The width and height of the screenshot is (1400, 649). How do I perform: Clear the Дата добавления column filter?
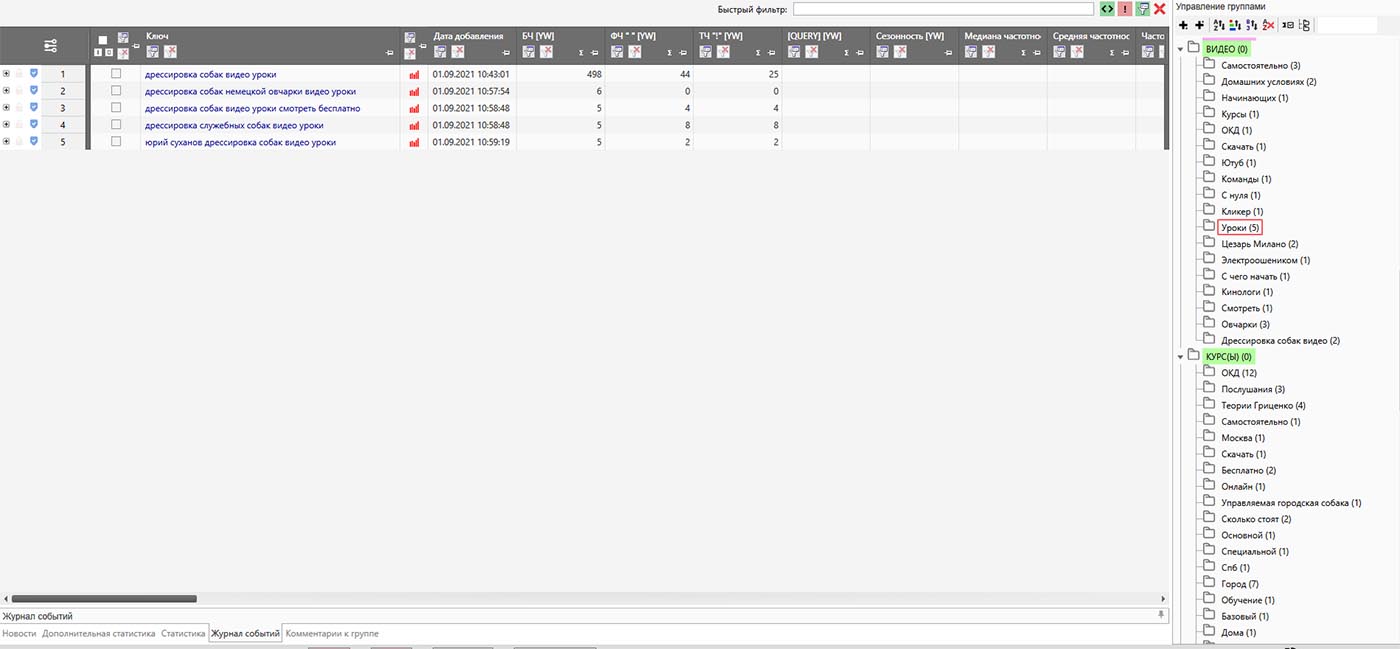458,51
